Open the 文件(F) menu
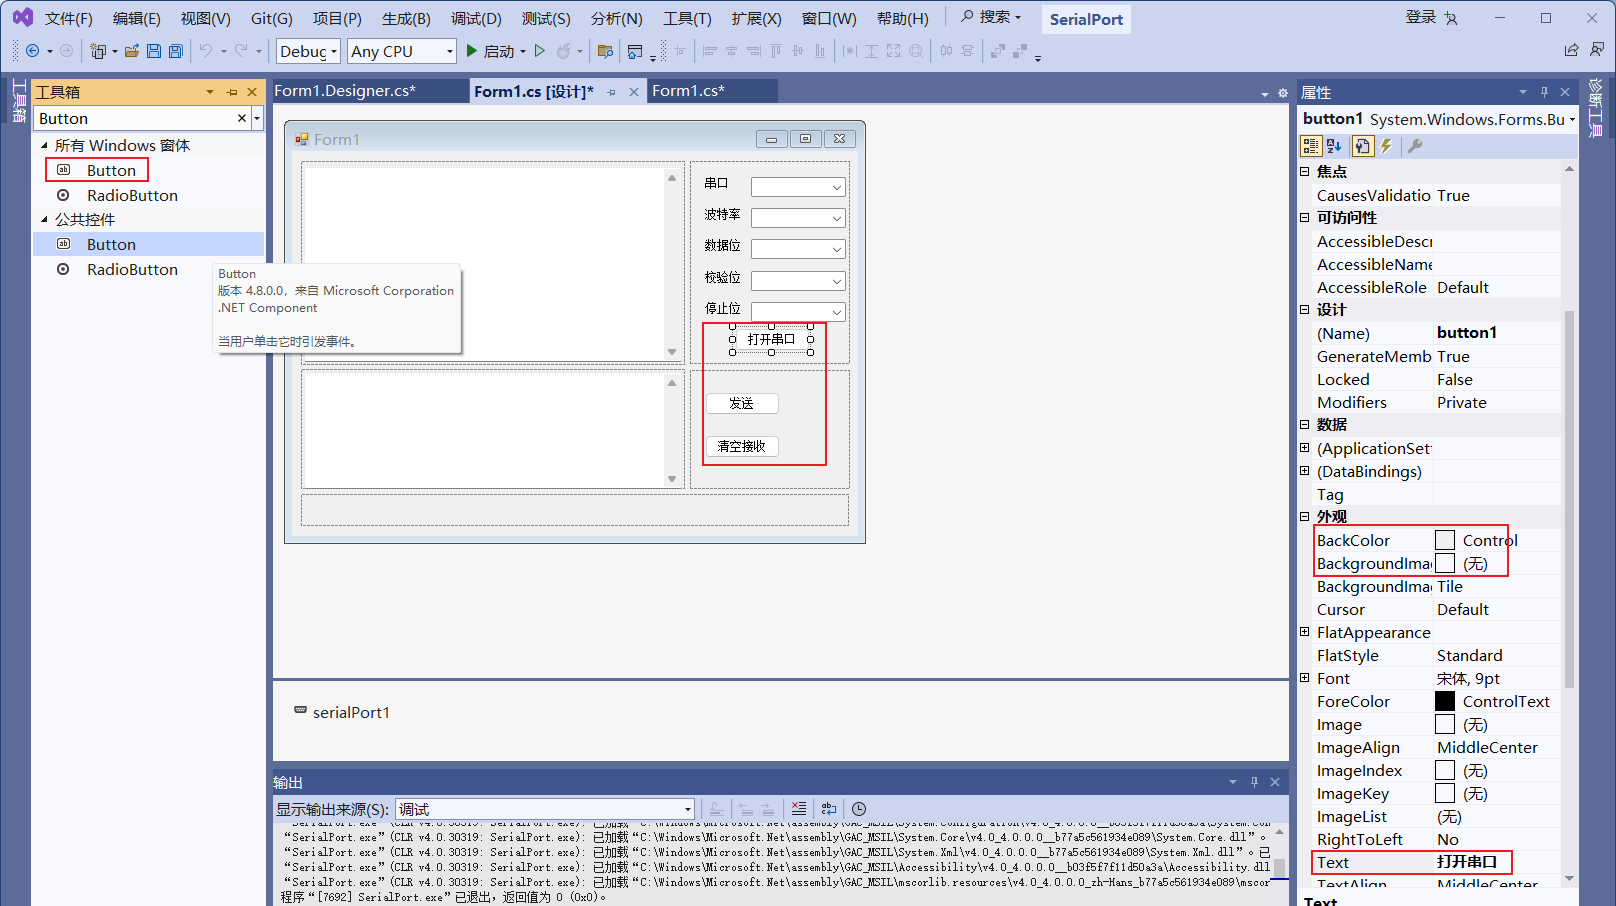The image size is (1616, 906). coord(68,18)
